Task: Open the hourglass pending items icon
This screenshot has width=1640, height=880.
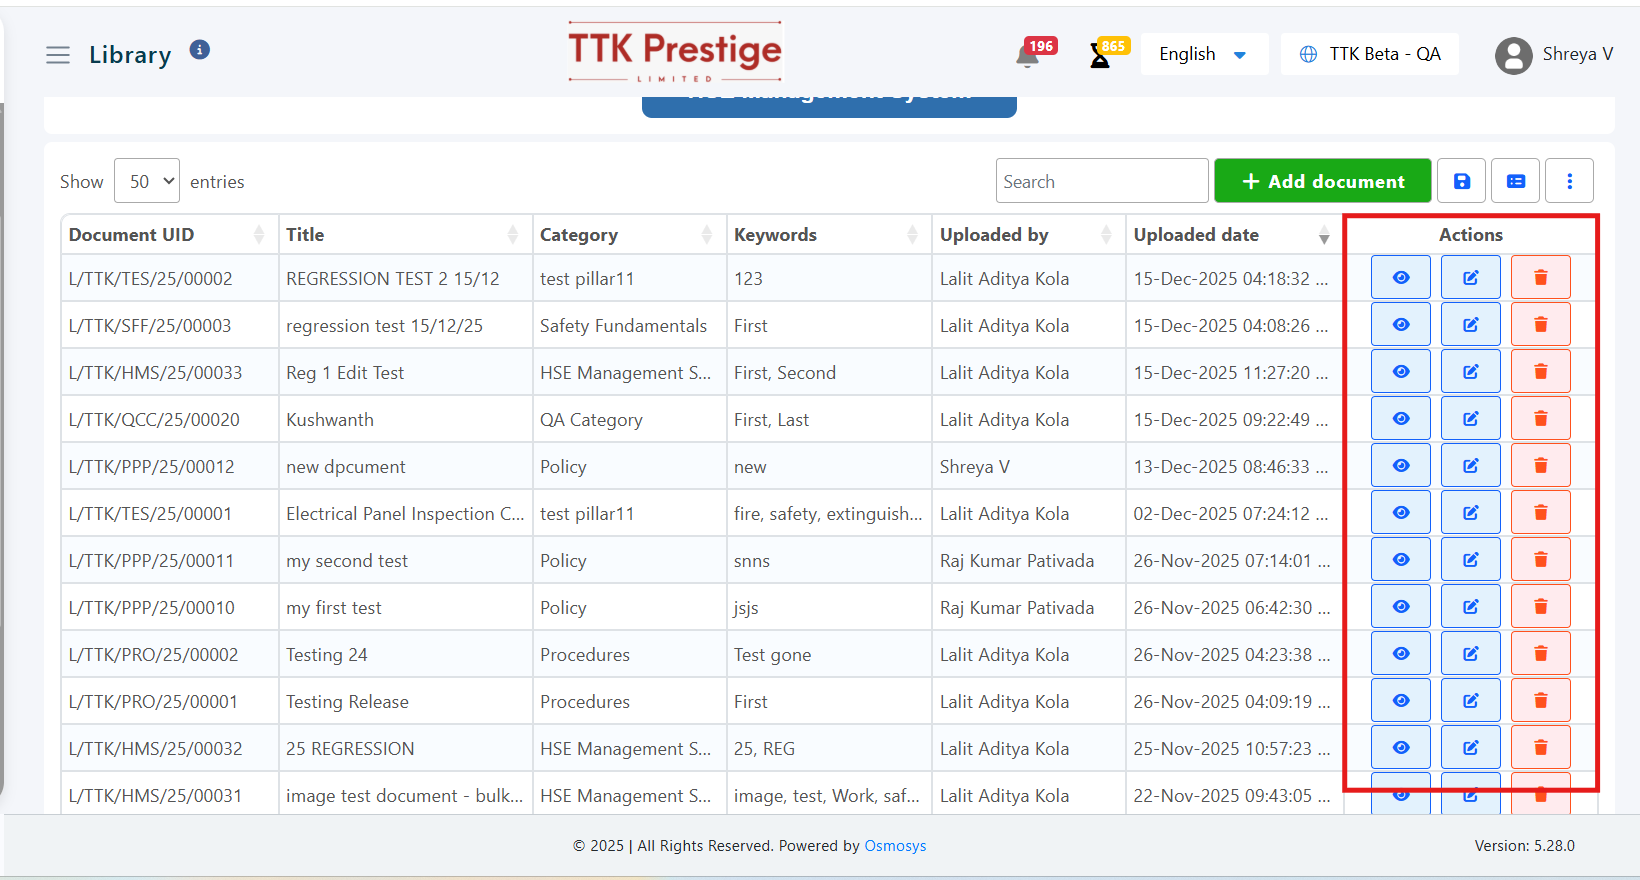Action: 1100,56
